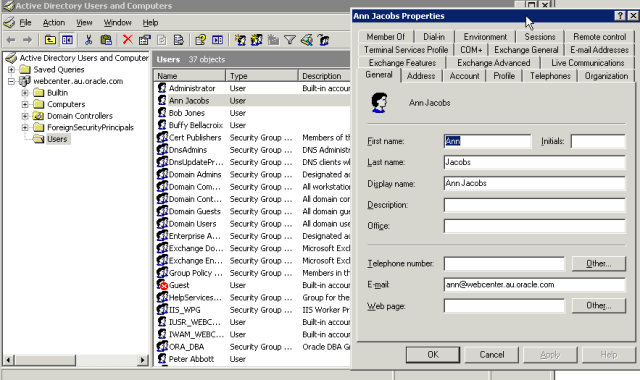Expand the Domain Controllers tree node
This screenshot has height=380, width=640.
25,116
